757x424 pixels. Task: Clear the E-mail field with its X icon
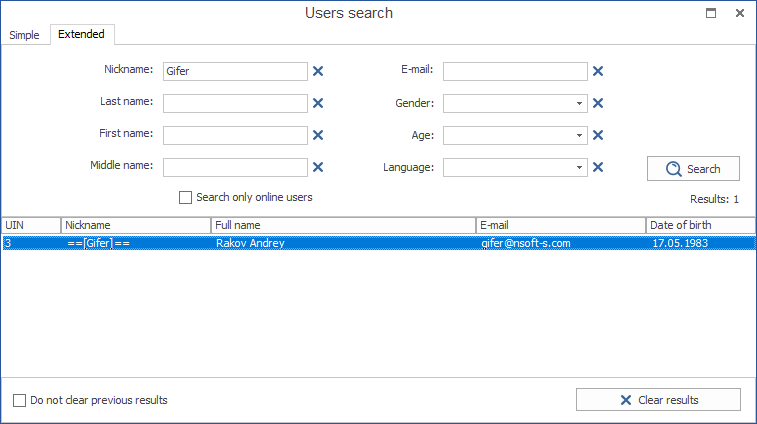tap(598, 71)
